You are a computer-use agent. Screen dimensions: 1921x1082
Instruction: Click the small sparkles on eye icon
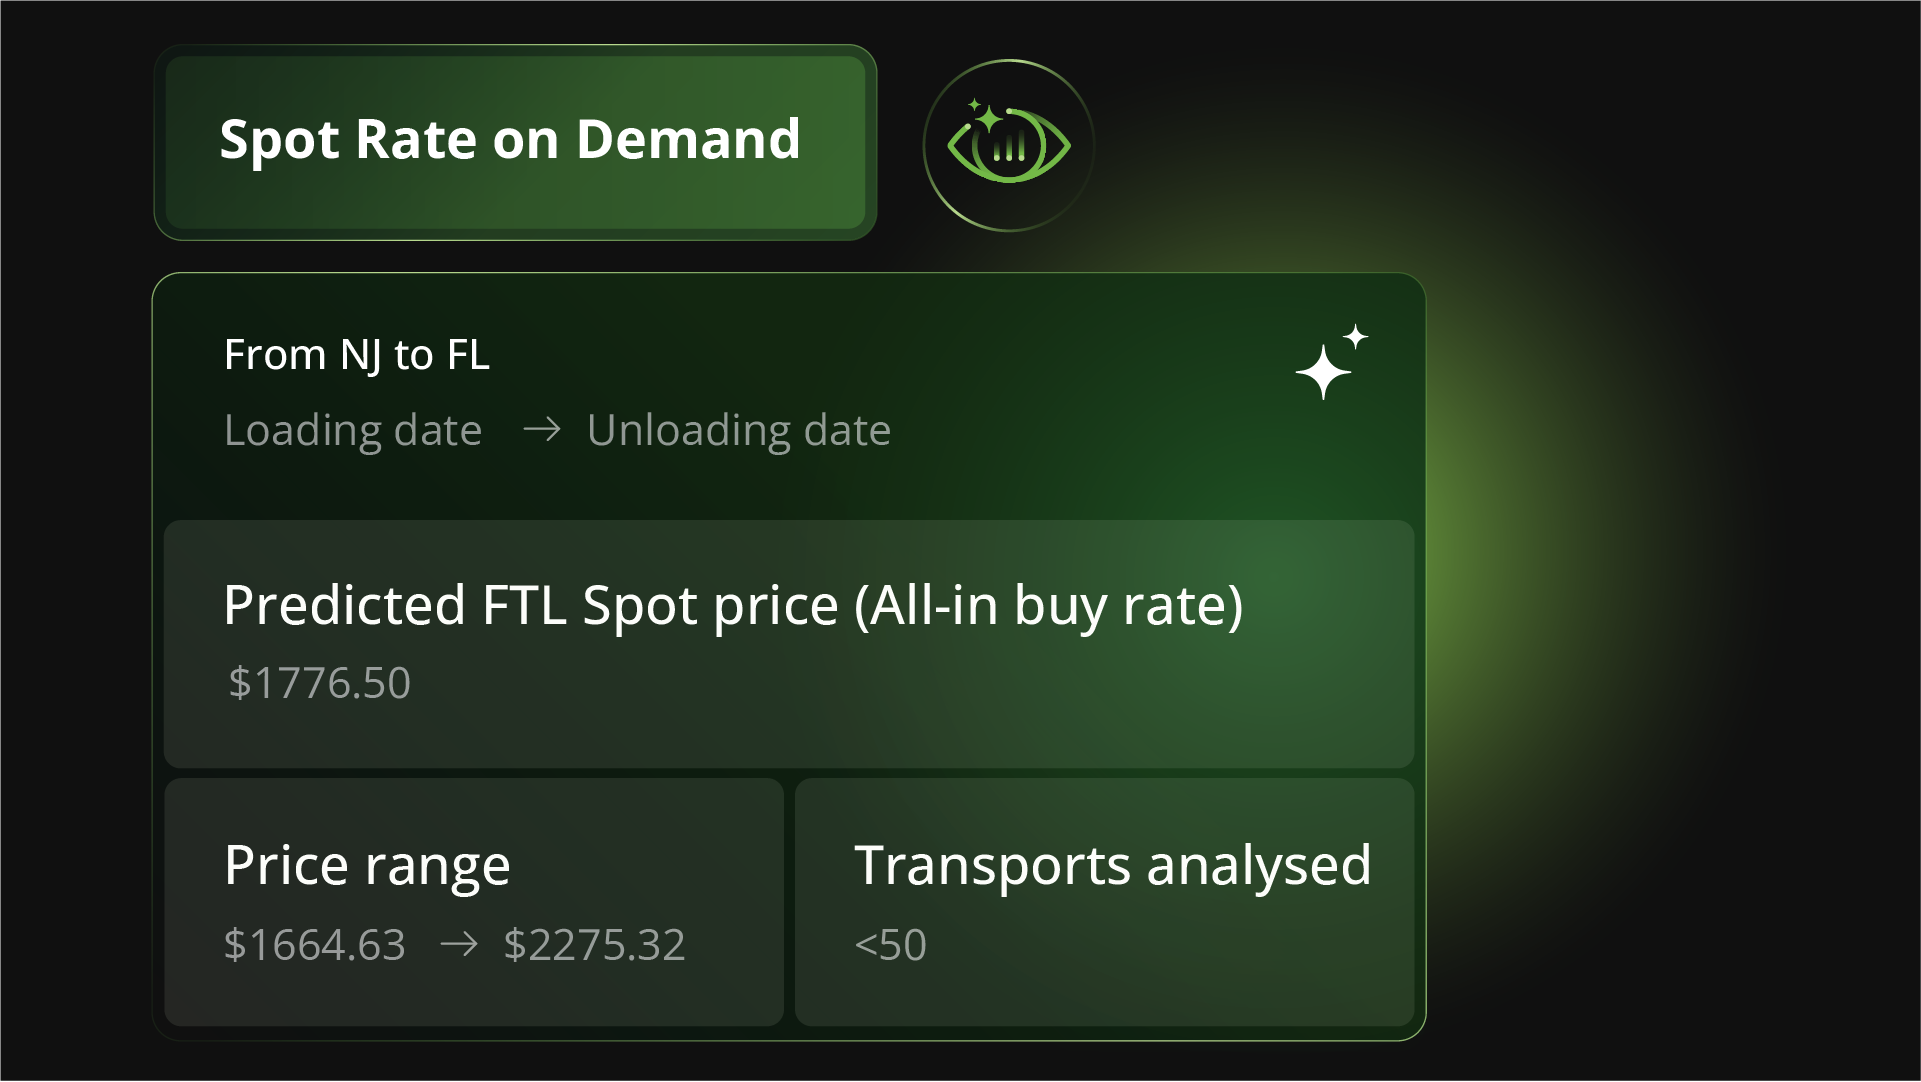click(x=985, y=114)
